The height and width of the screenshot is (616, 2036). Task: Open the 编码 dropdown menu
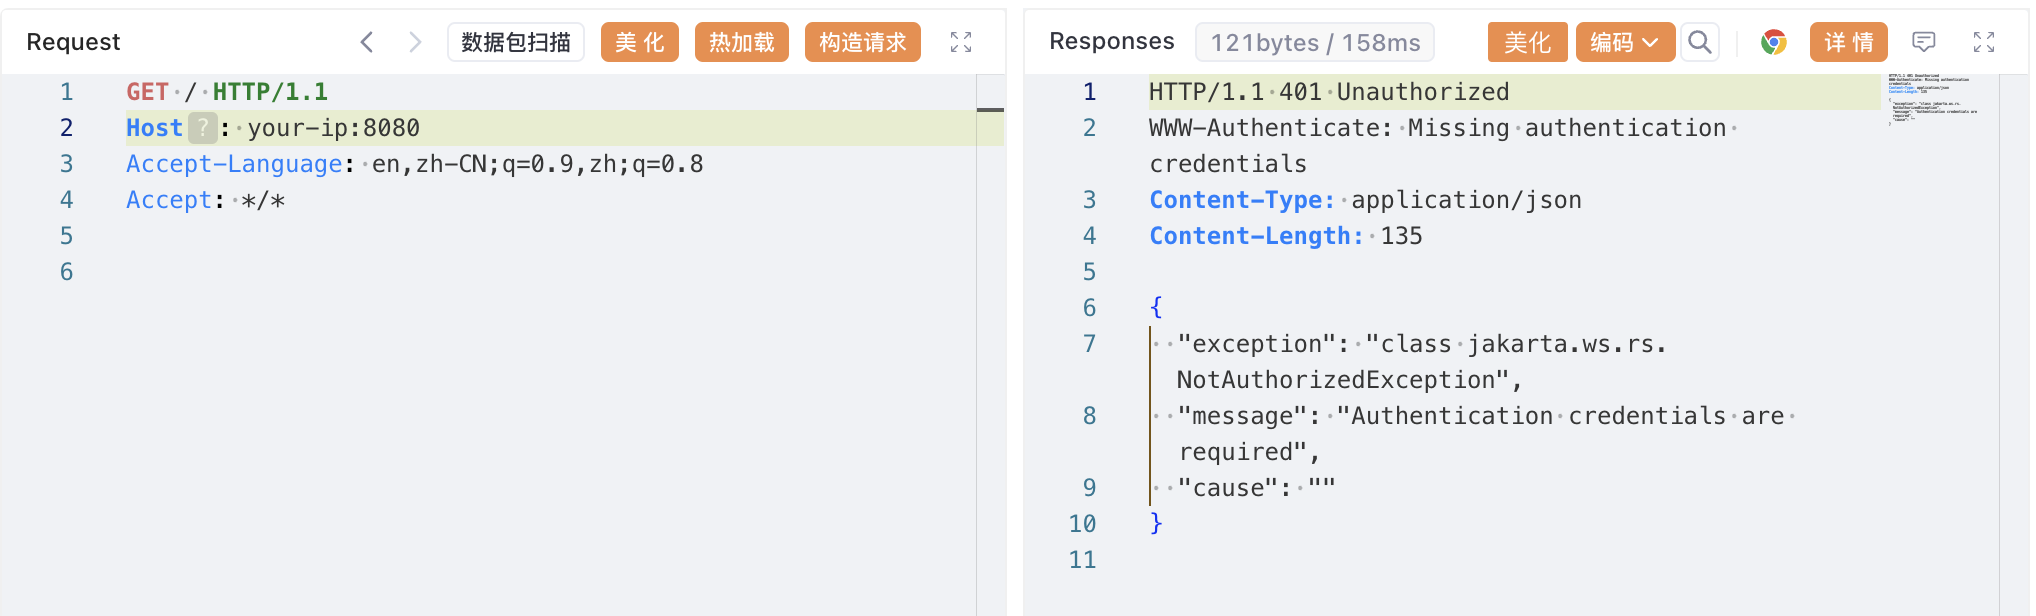tap(1624, 42)
